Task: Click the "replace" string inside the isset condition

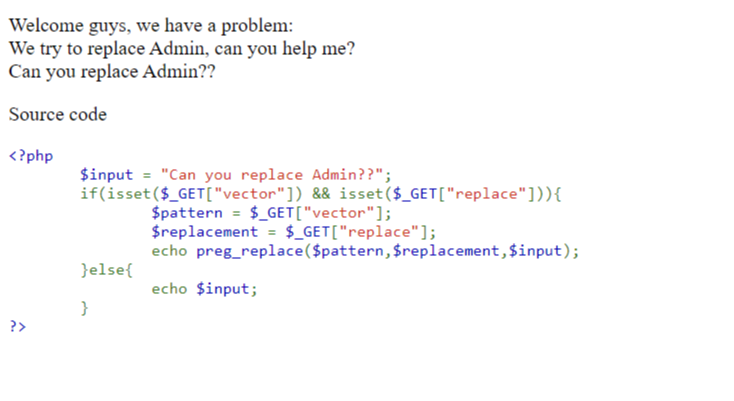Action: click(x=488, y=194)
